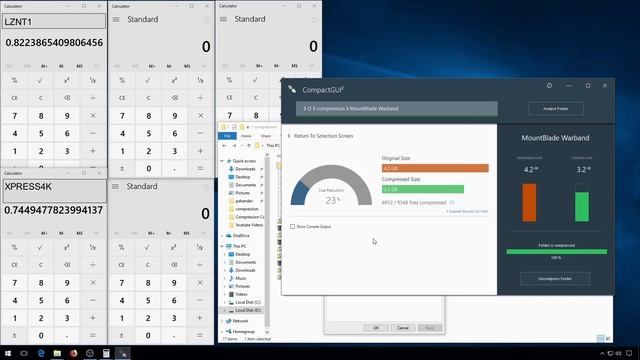Expand Local Disk (C:) in Explorer tree
Screen dimensions: 640x360
click(225, 302)
